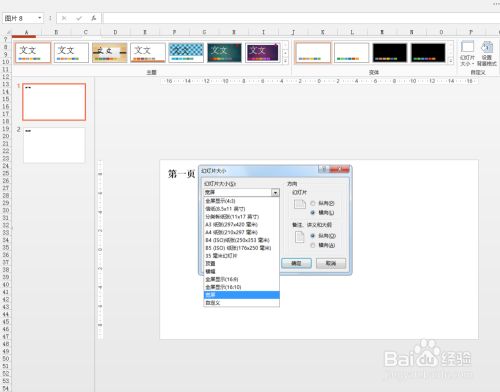Open the 幻灯片大小 ribbon button
Viewport: 500px width, 392px height.
467,53
